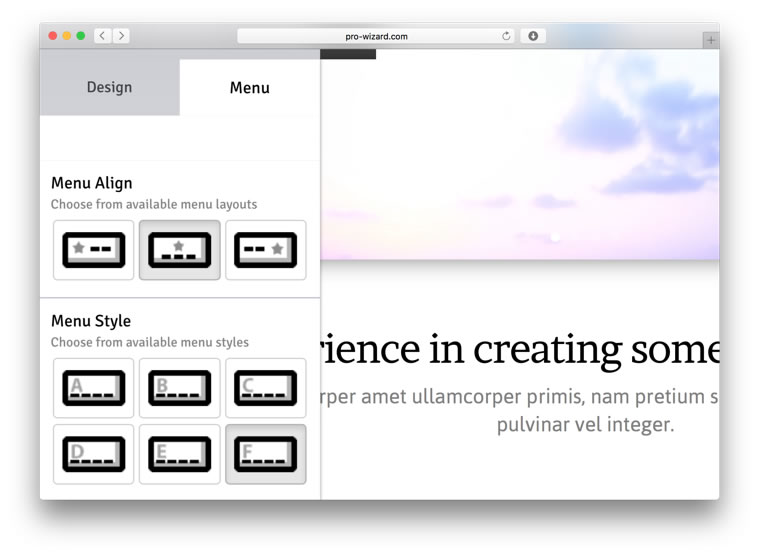Open the browser downloads button
Viewport: 759px width, 556px height.
pyautogui.click(x=533, y=36)
